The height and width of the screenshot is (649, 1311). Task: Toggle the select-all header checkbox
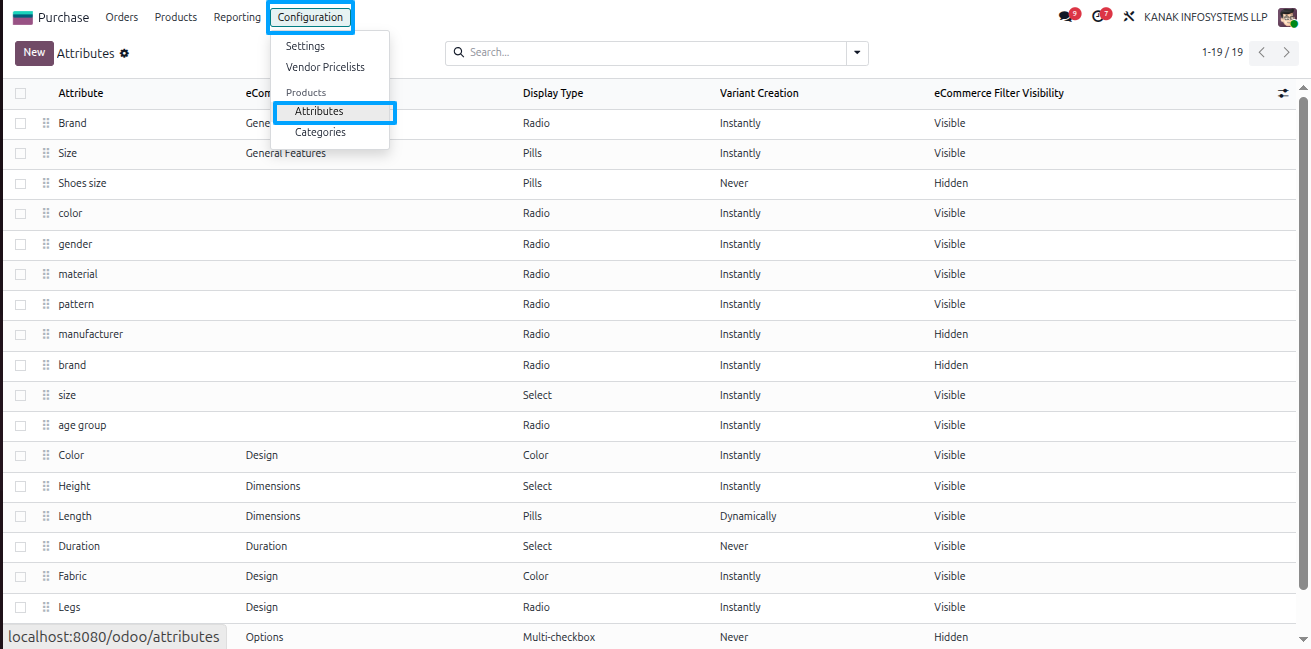[x=20, y=93]
